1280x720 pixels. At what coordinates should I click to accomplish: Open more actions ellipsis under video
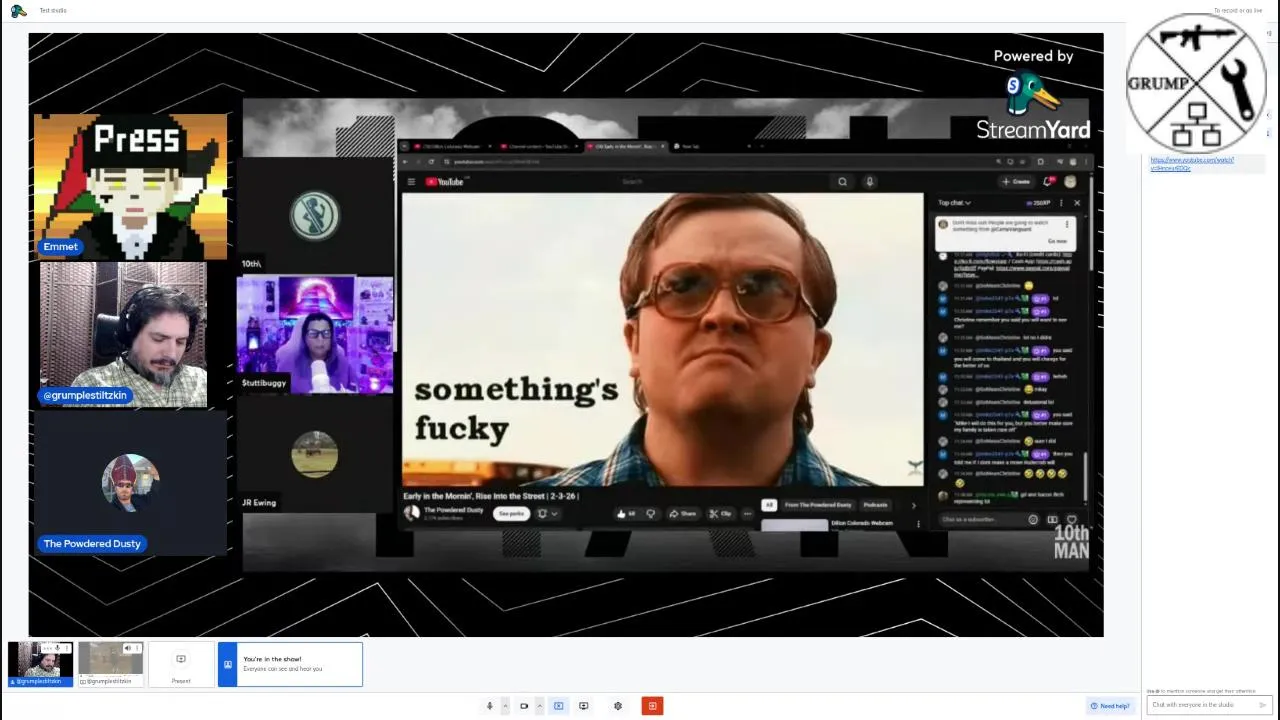coord(747,514)
